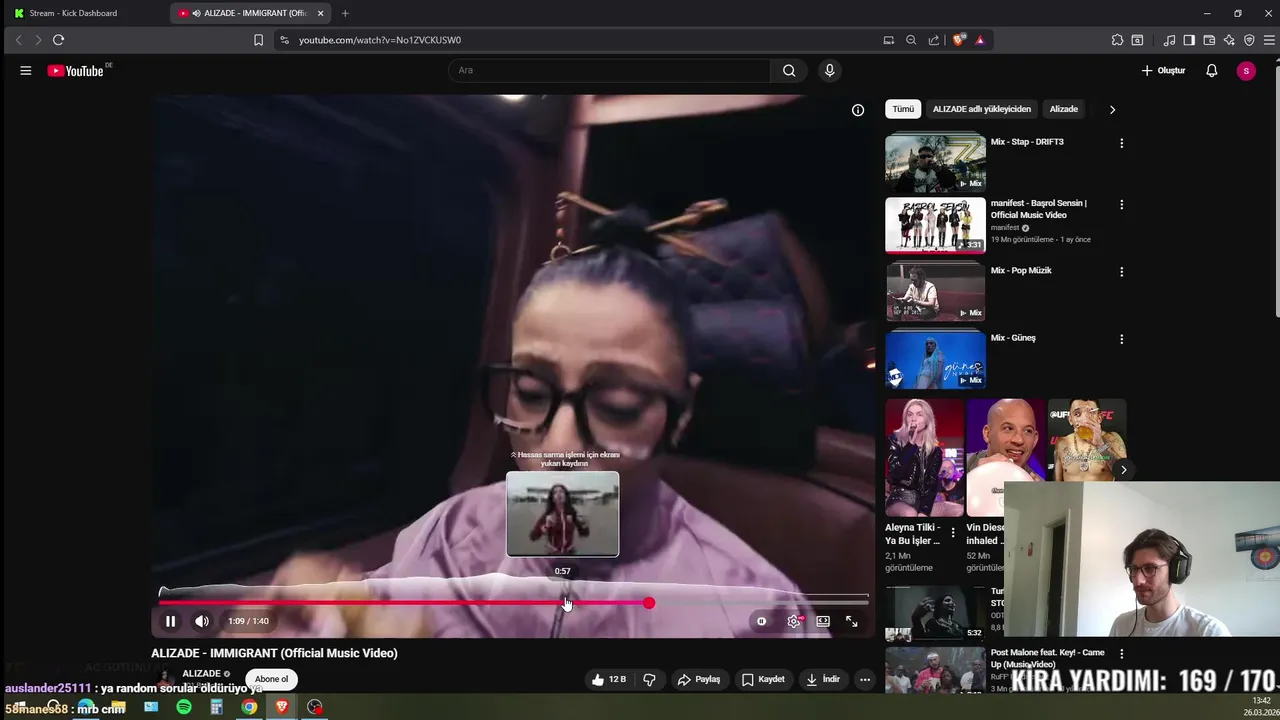Image resolution: width=1280 pixels, height=720 pixels.
Task: Open options menu for Mix - Stap - DRIFT3
Action: 1121,143
